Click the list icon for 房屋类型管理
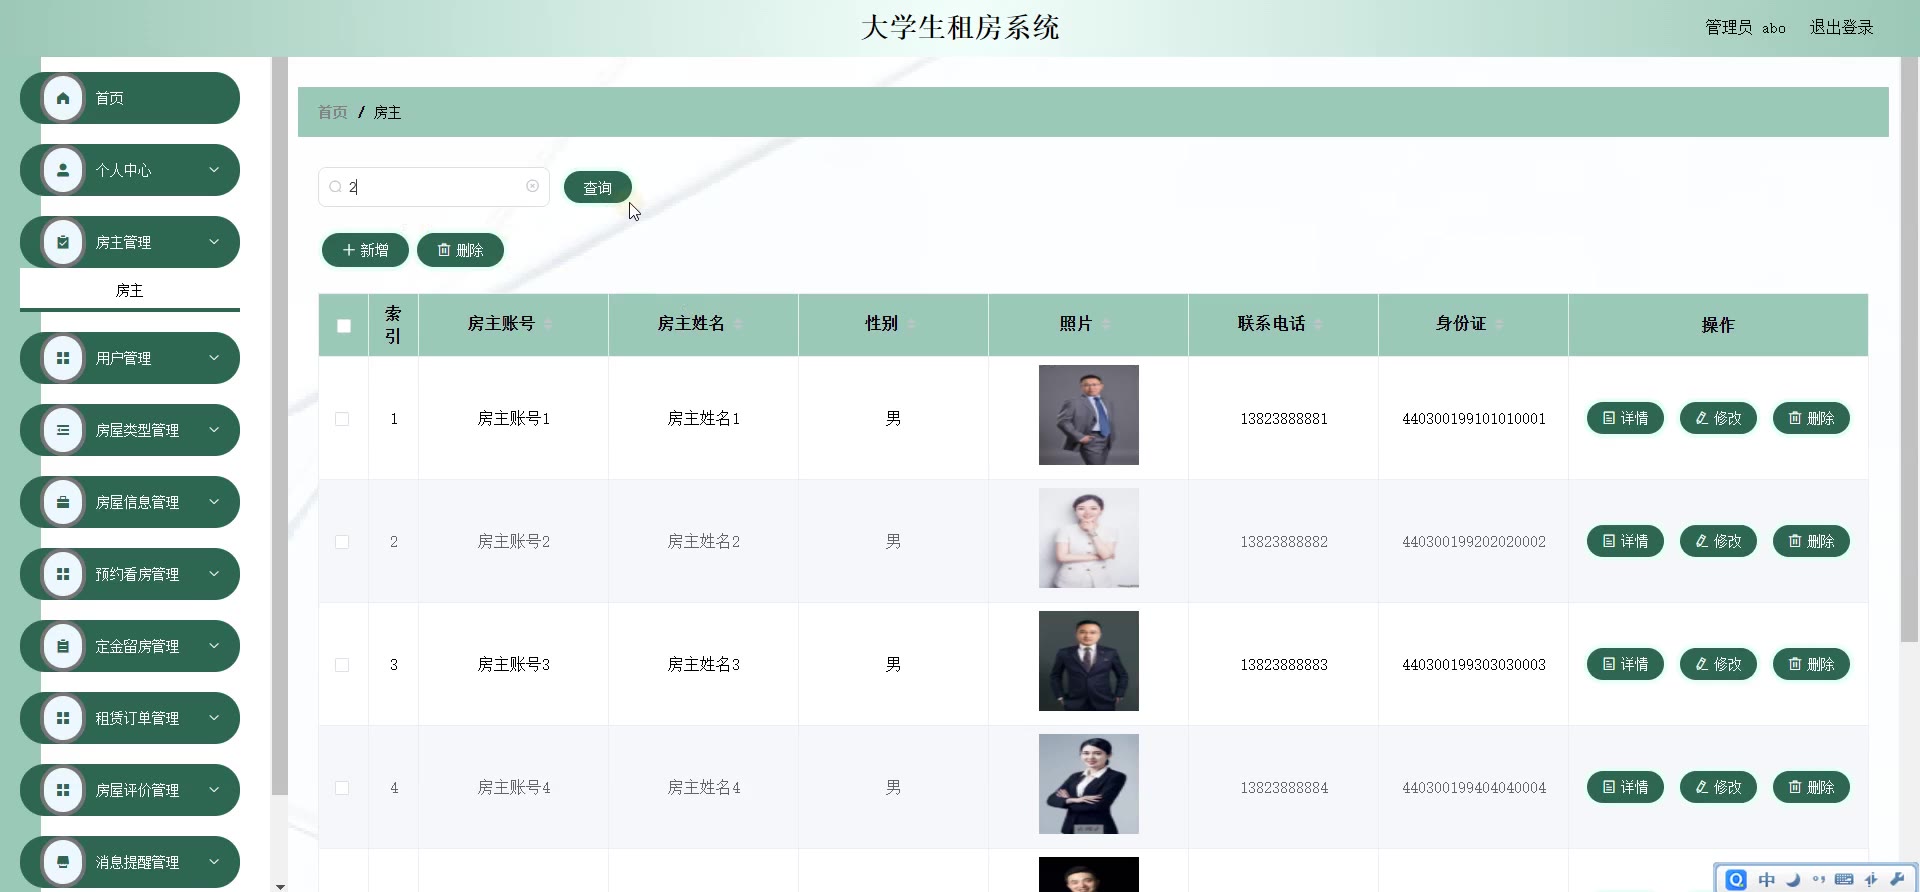1920x892 pixels. coord(63,430)
